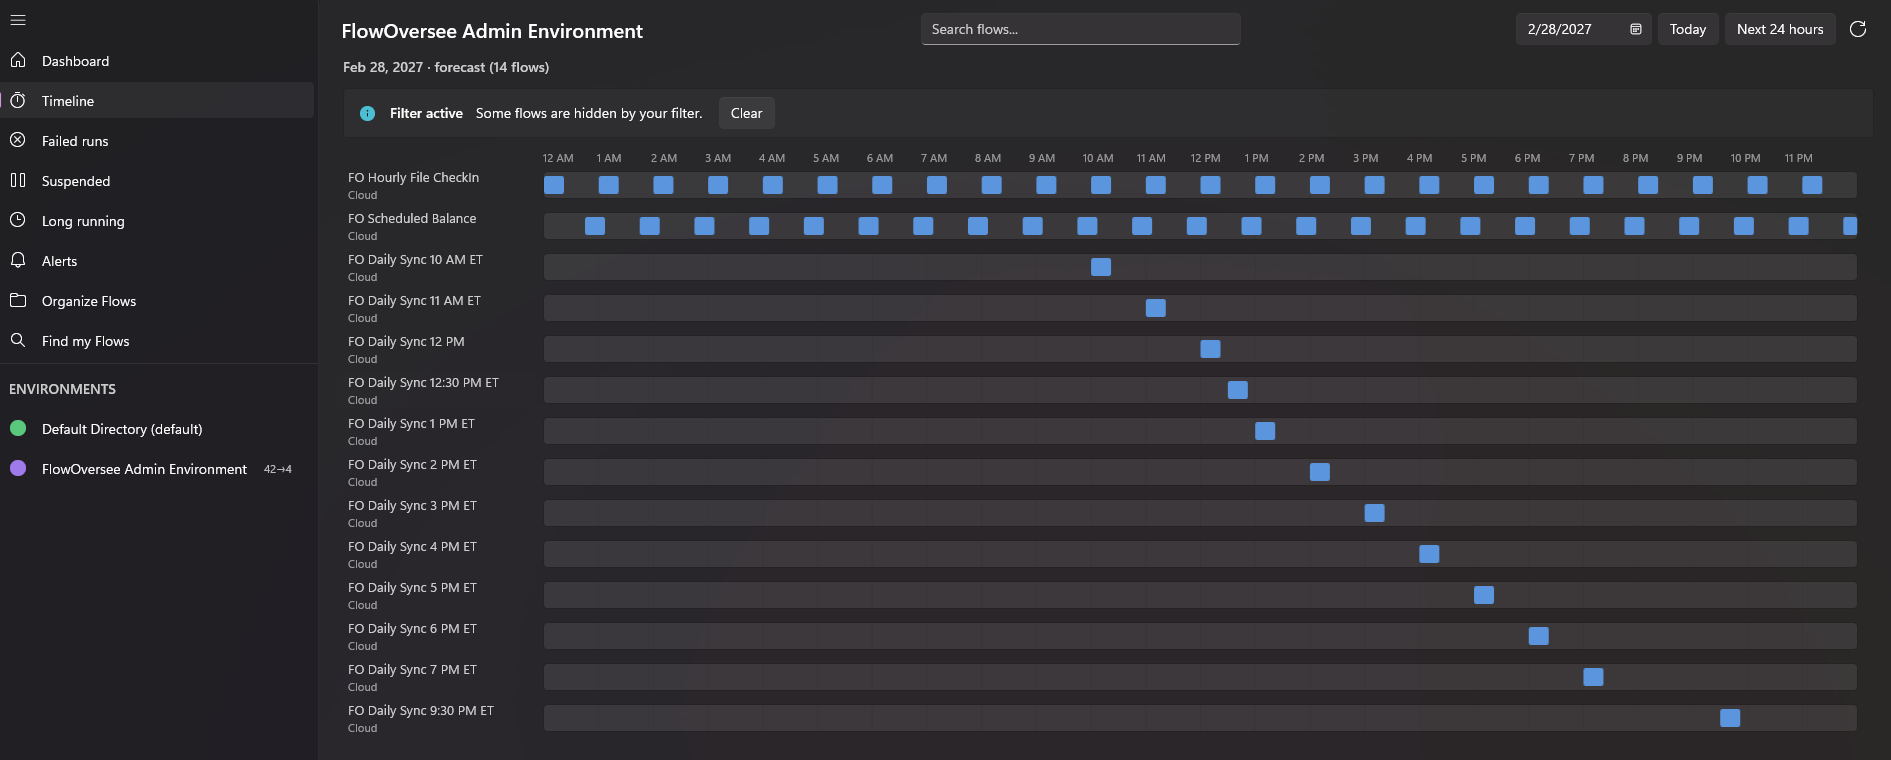This screenshot has width=1891, height=760.
Task: Click the Next 24 hours button
Action: click(x=1780, y=29)
